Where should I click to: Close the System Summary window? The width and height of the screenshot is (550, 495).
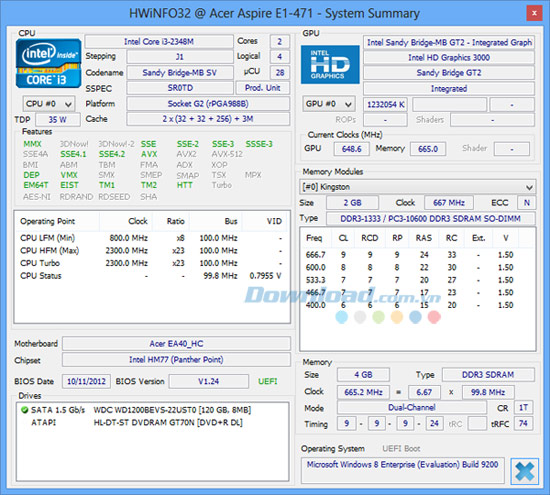tap(534, 13)
